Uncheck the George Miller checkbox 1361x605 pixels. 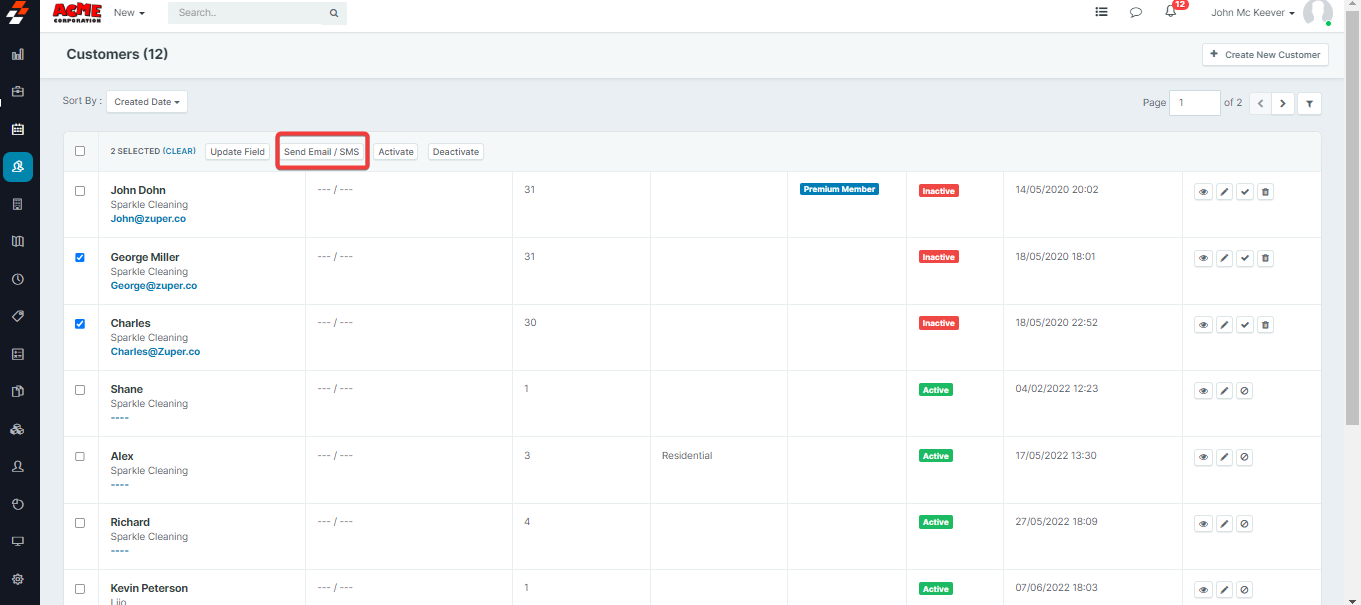point(80,257)
